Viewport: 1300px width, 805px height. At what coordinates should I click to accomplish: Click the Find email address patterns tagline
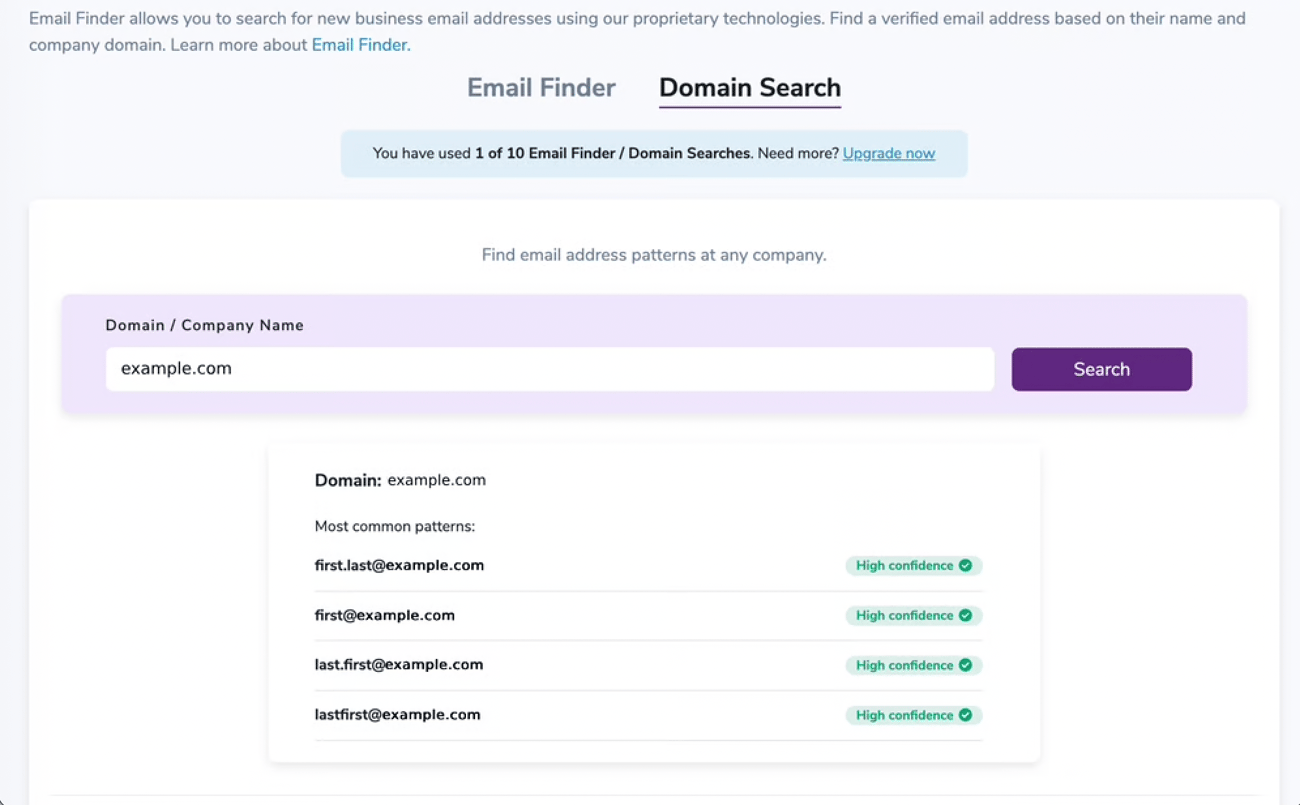[x=654, y=255]
